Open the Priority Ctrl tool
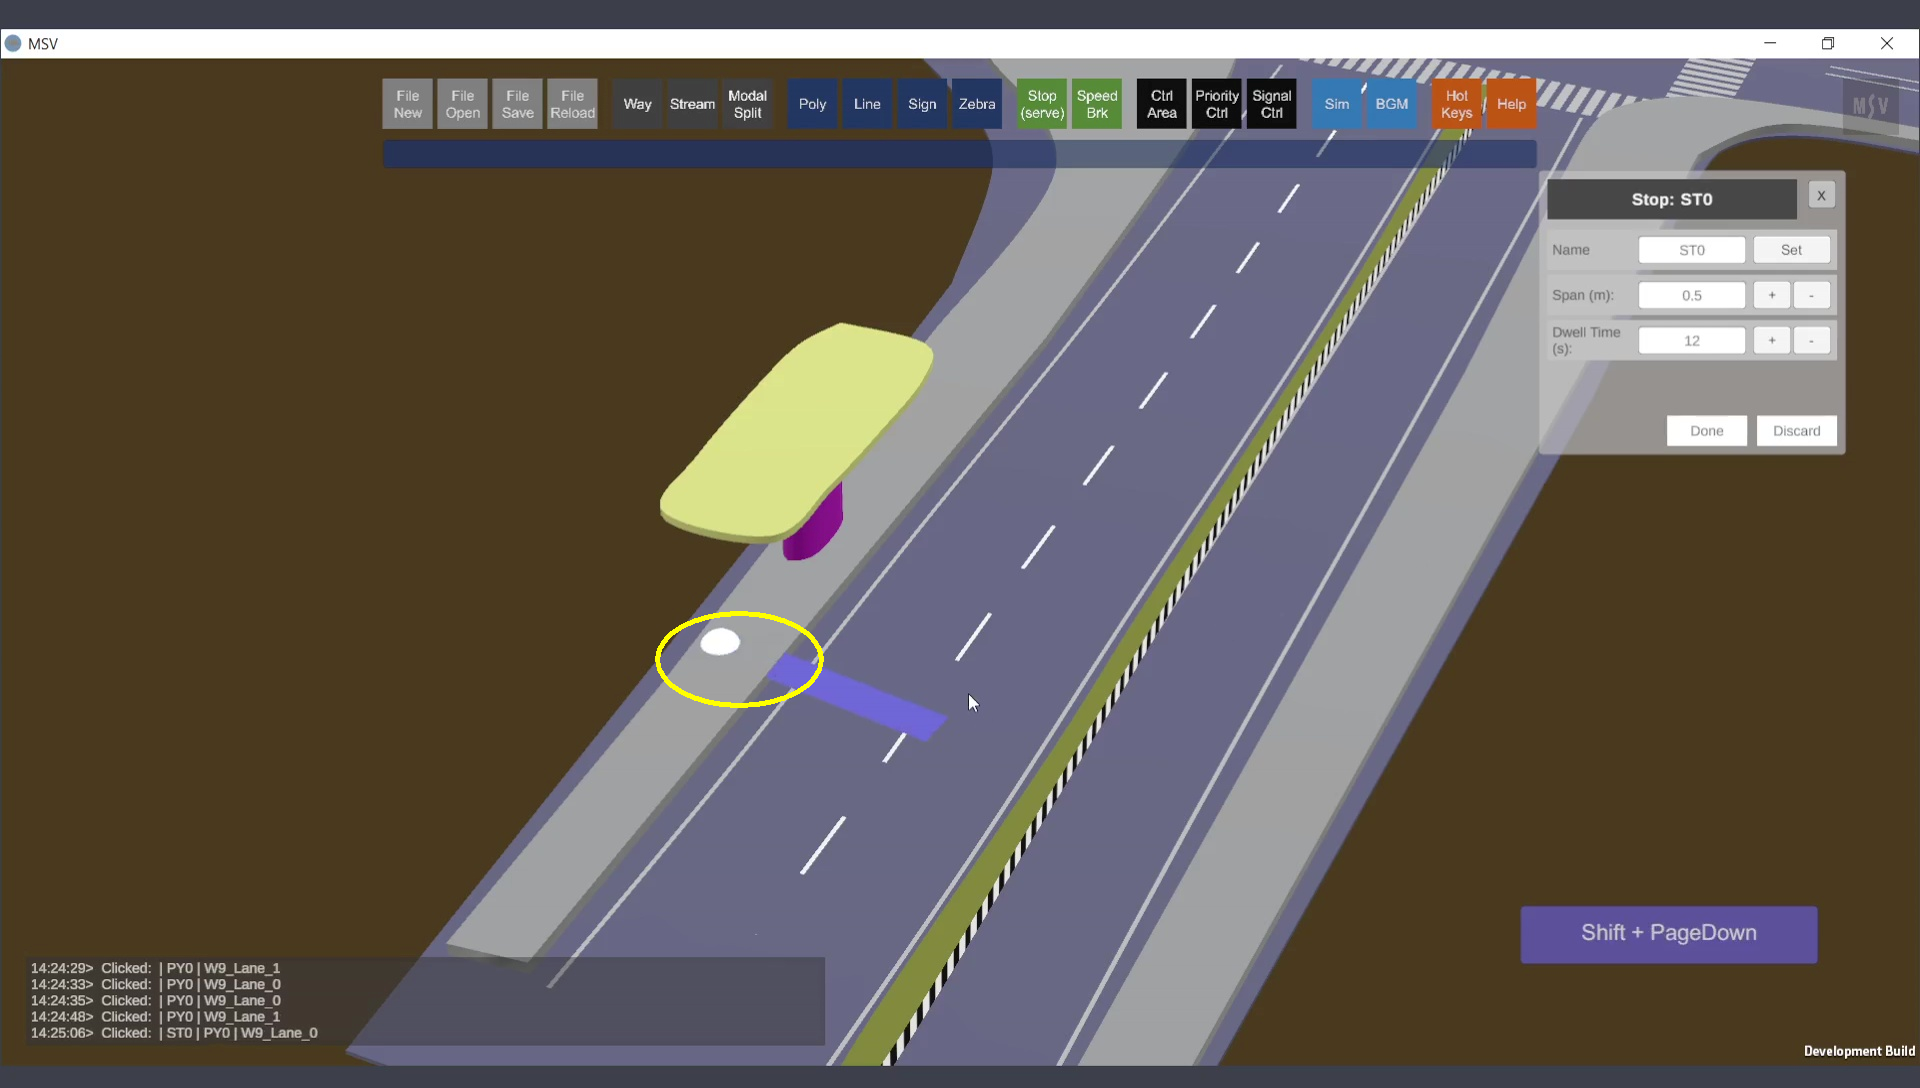Image resolution: width=1920 pixels, height=1088 pixels. click(x=1216, y=104)
